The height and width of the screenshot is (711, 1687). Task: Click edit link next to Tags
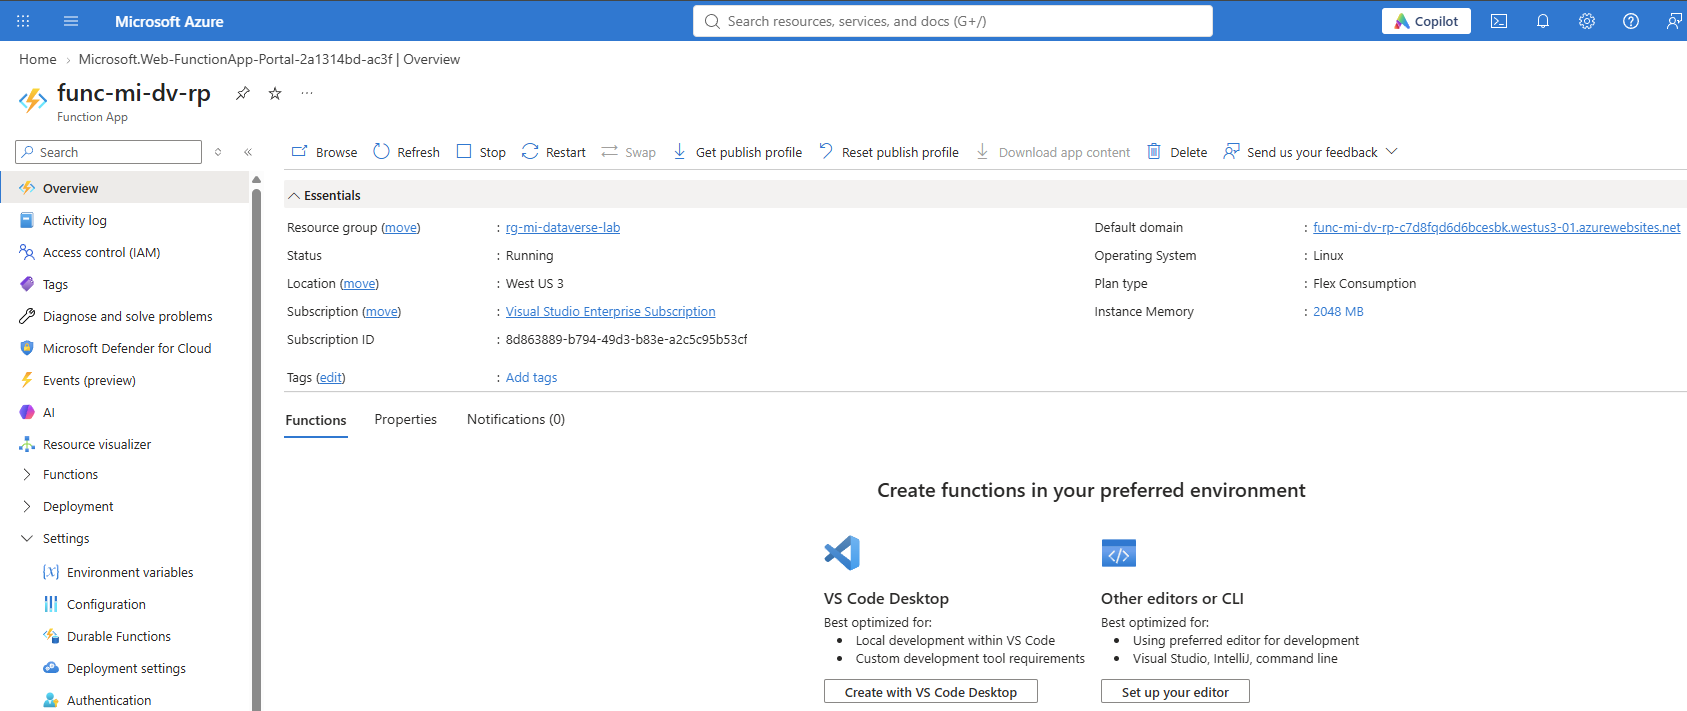pos(331,378)
